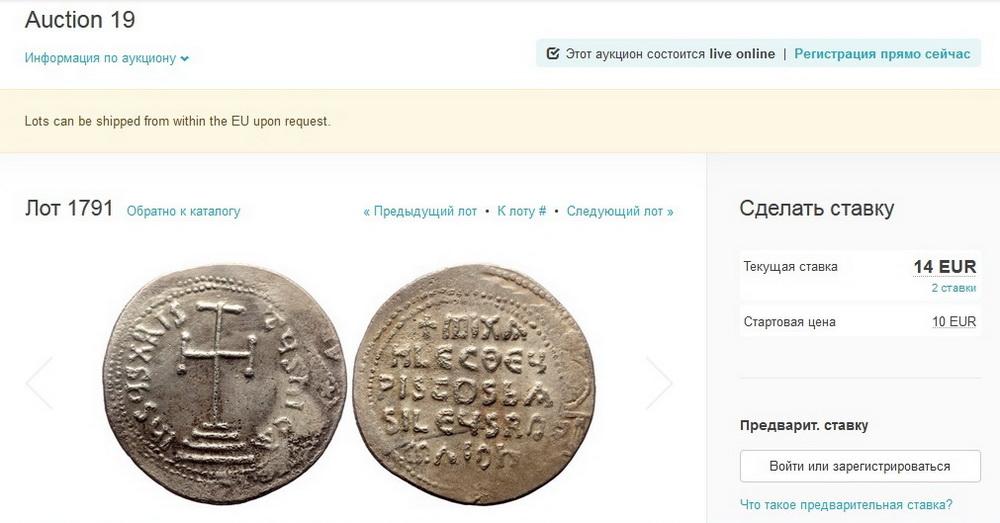Click the live online checkmark icon
Screen dimensions: 1000x523
[553, 54]
